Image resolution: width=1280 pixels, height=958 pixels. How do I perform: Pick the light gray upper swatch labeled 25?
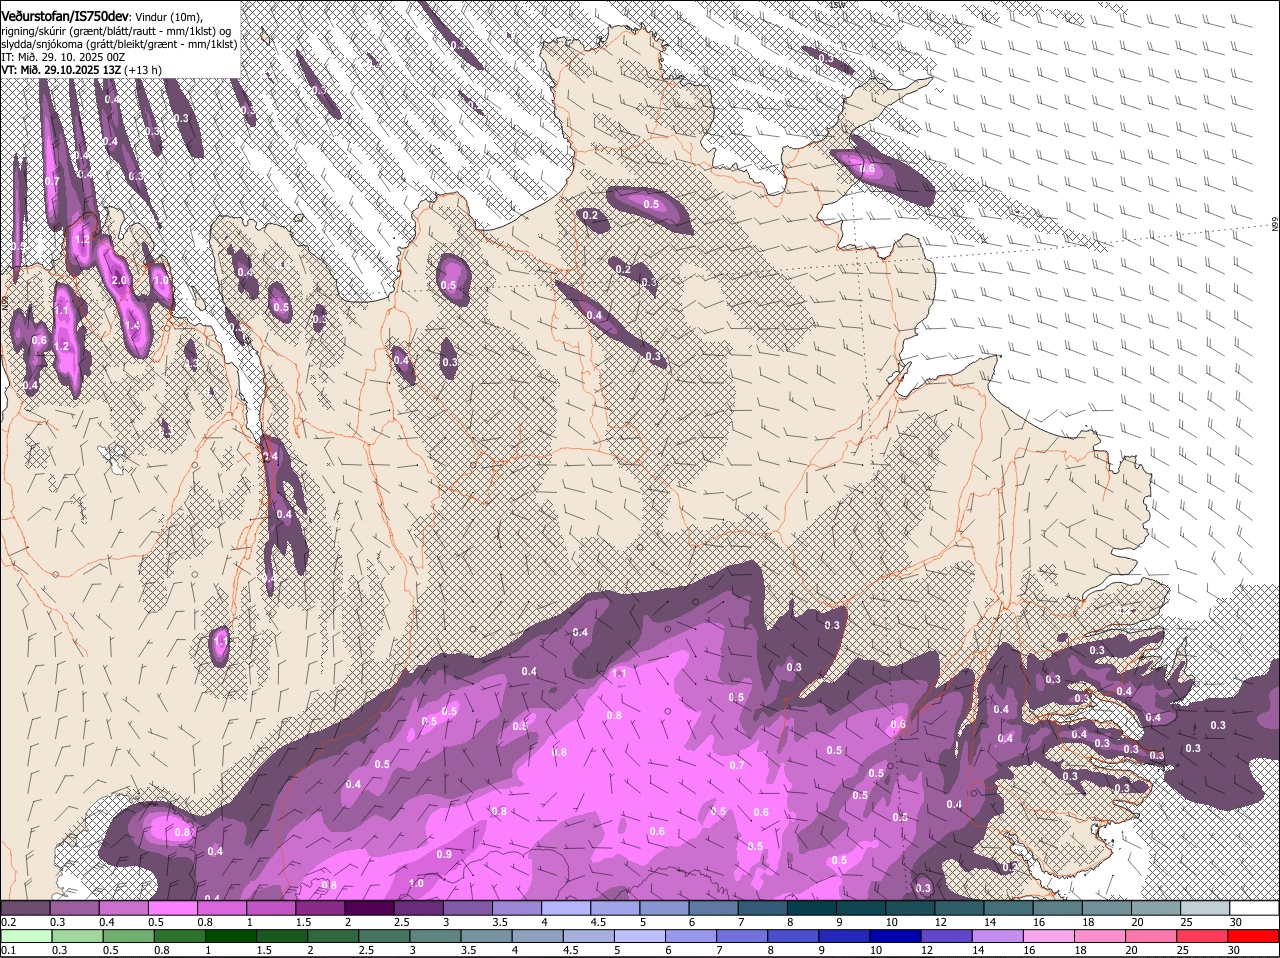[1204, 908]
